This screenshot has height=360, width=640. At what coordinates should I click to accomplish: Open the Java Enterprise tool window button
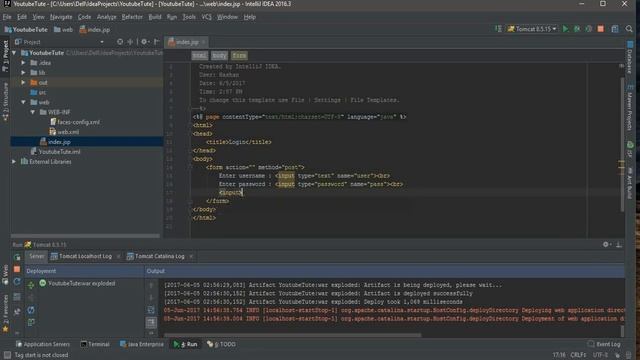pos(142,344)
